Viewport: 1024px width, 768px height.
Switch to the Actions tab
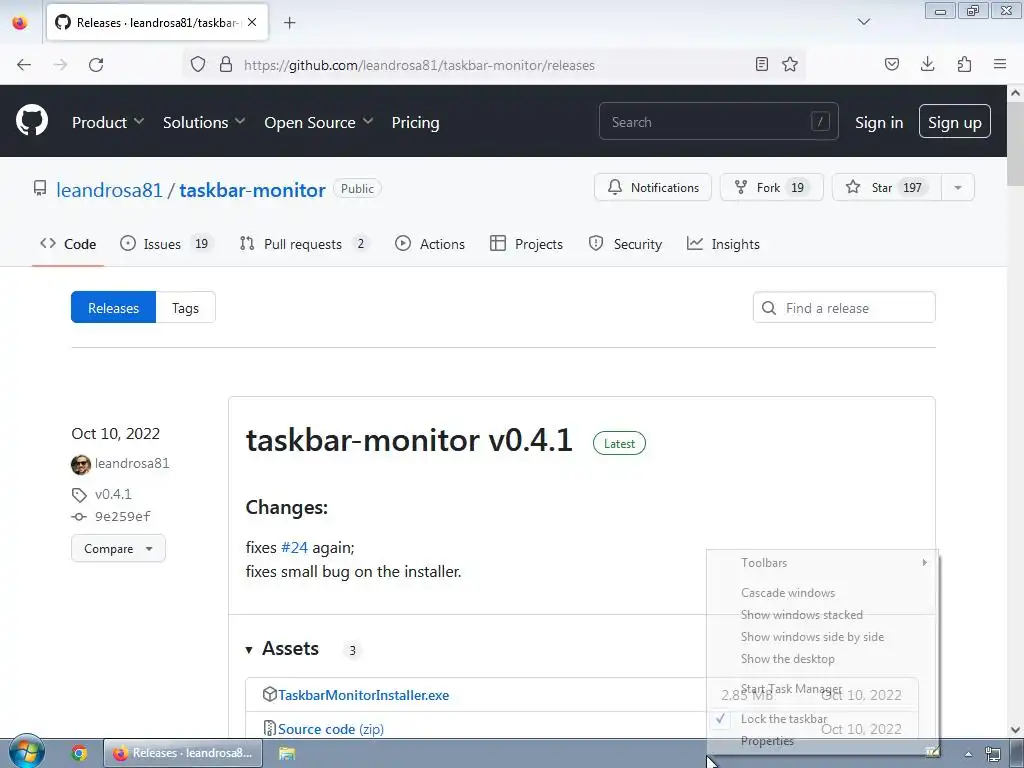pos(430,244)
